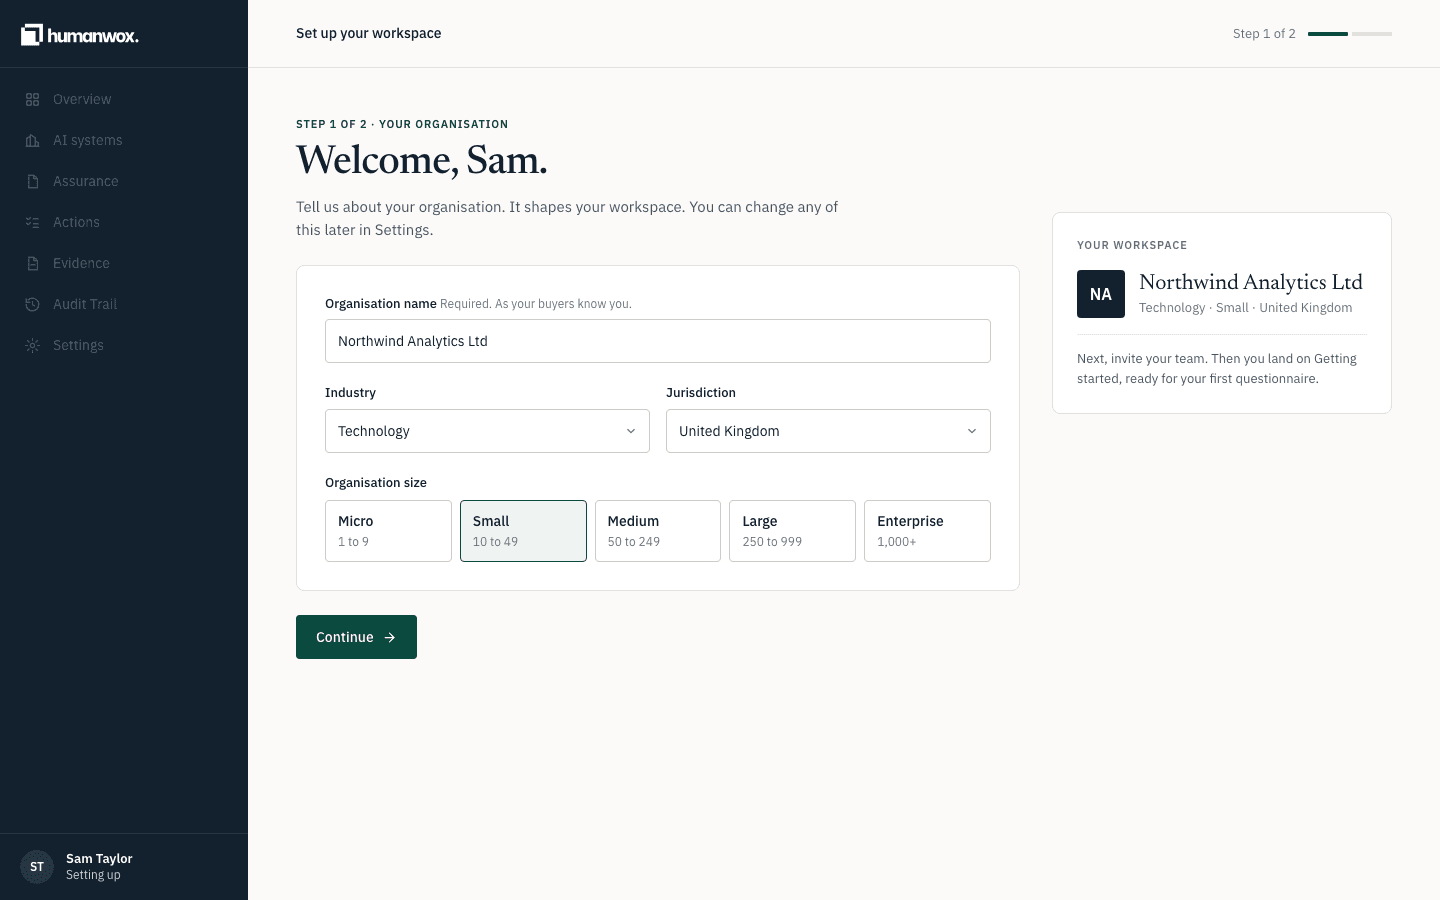Viewport: 1440px width, 900px height.
Task: Click the step progress bar
Action: coord(1350,34)
